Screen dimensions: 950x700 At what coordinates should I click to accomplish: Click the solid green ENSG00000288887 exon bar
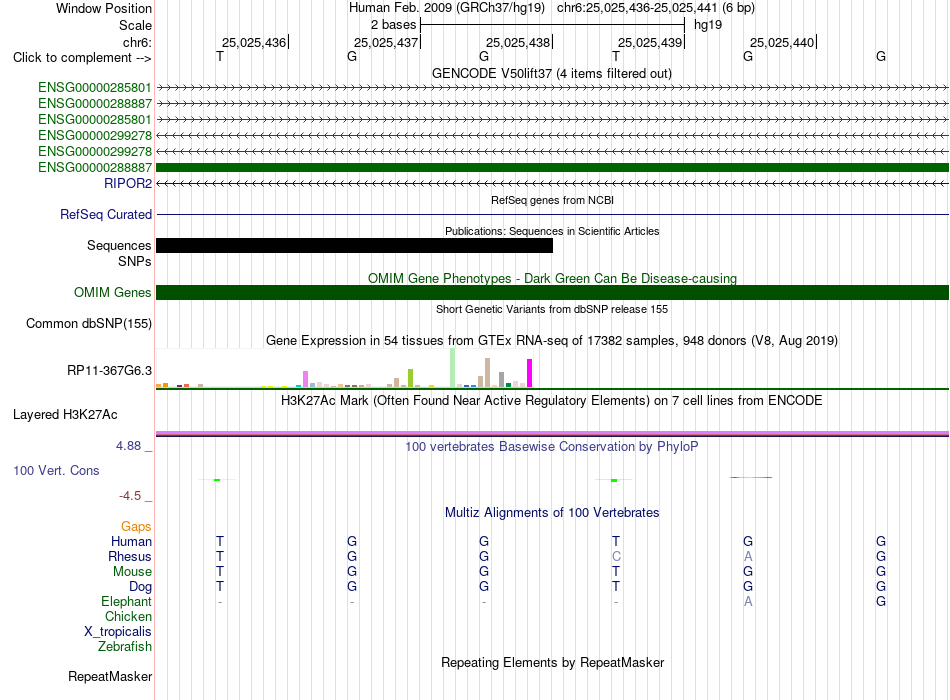pos(552,167)
